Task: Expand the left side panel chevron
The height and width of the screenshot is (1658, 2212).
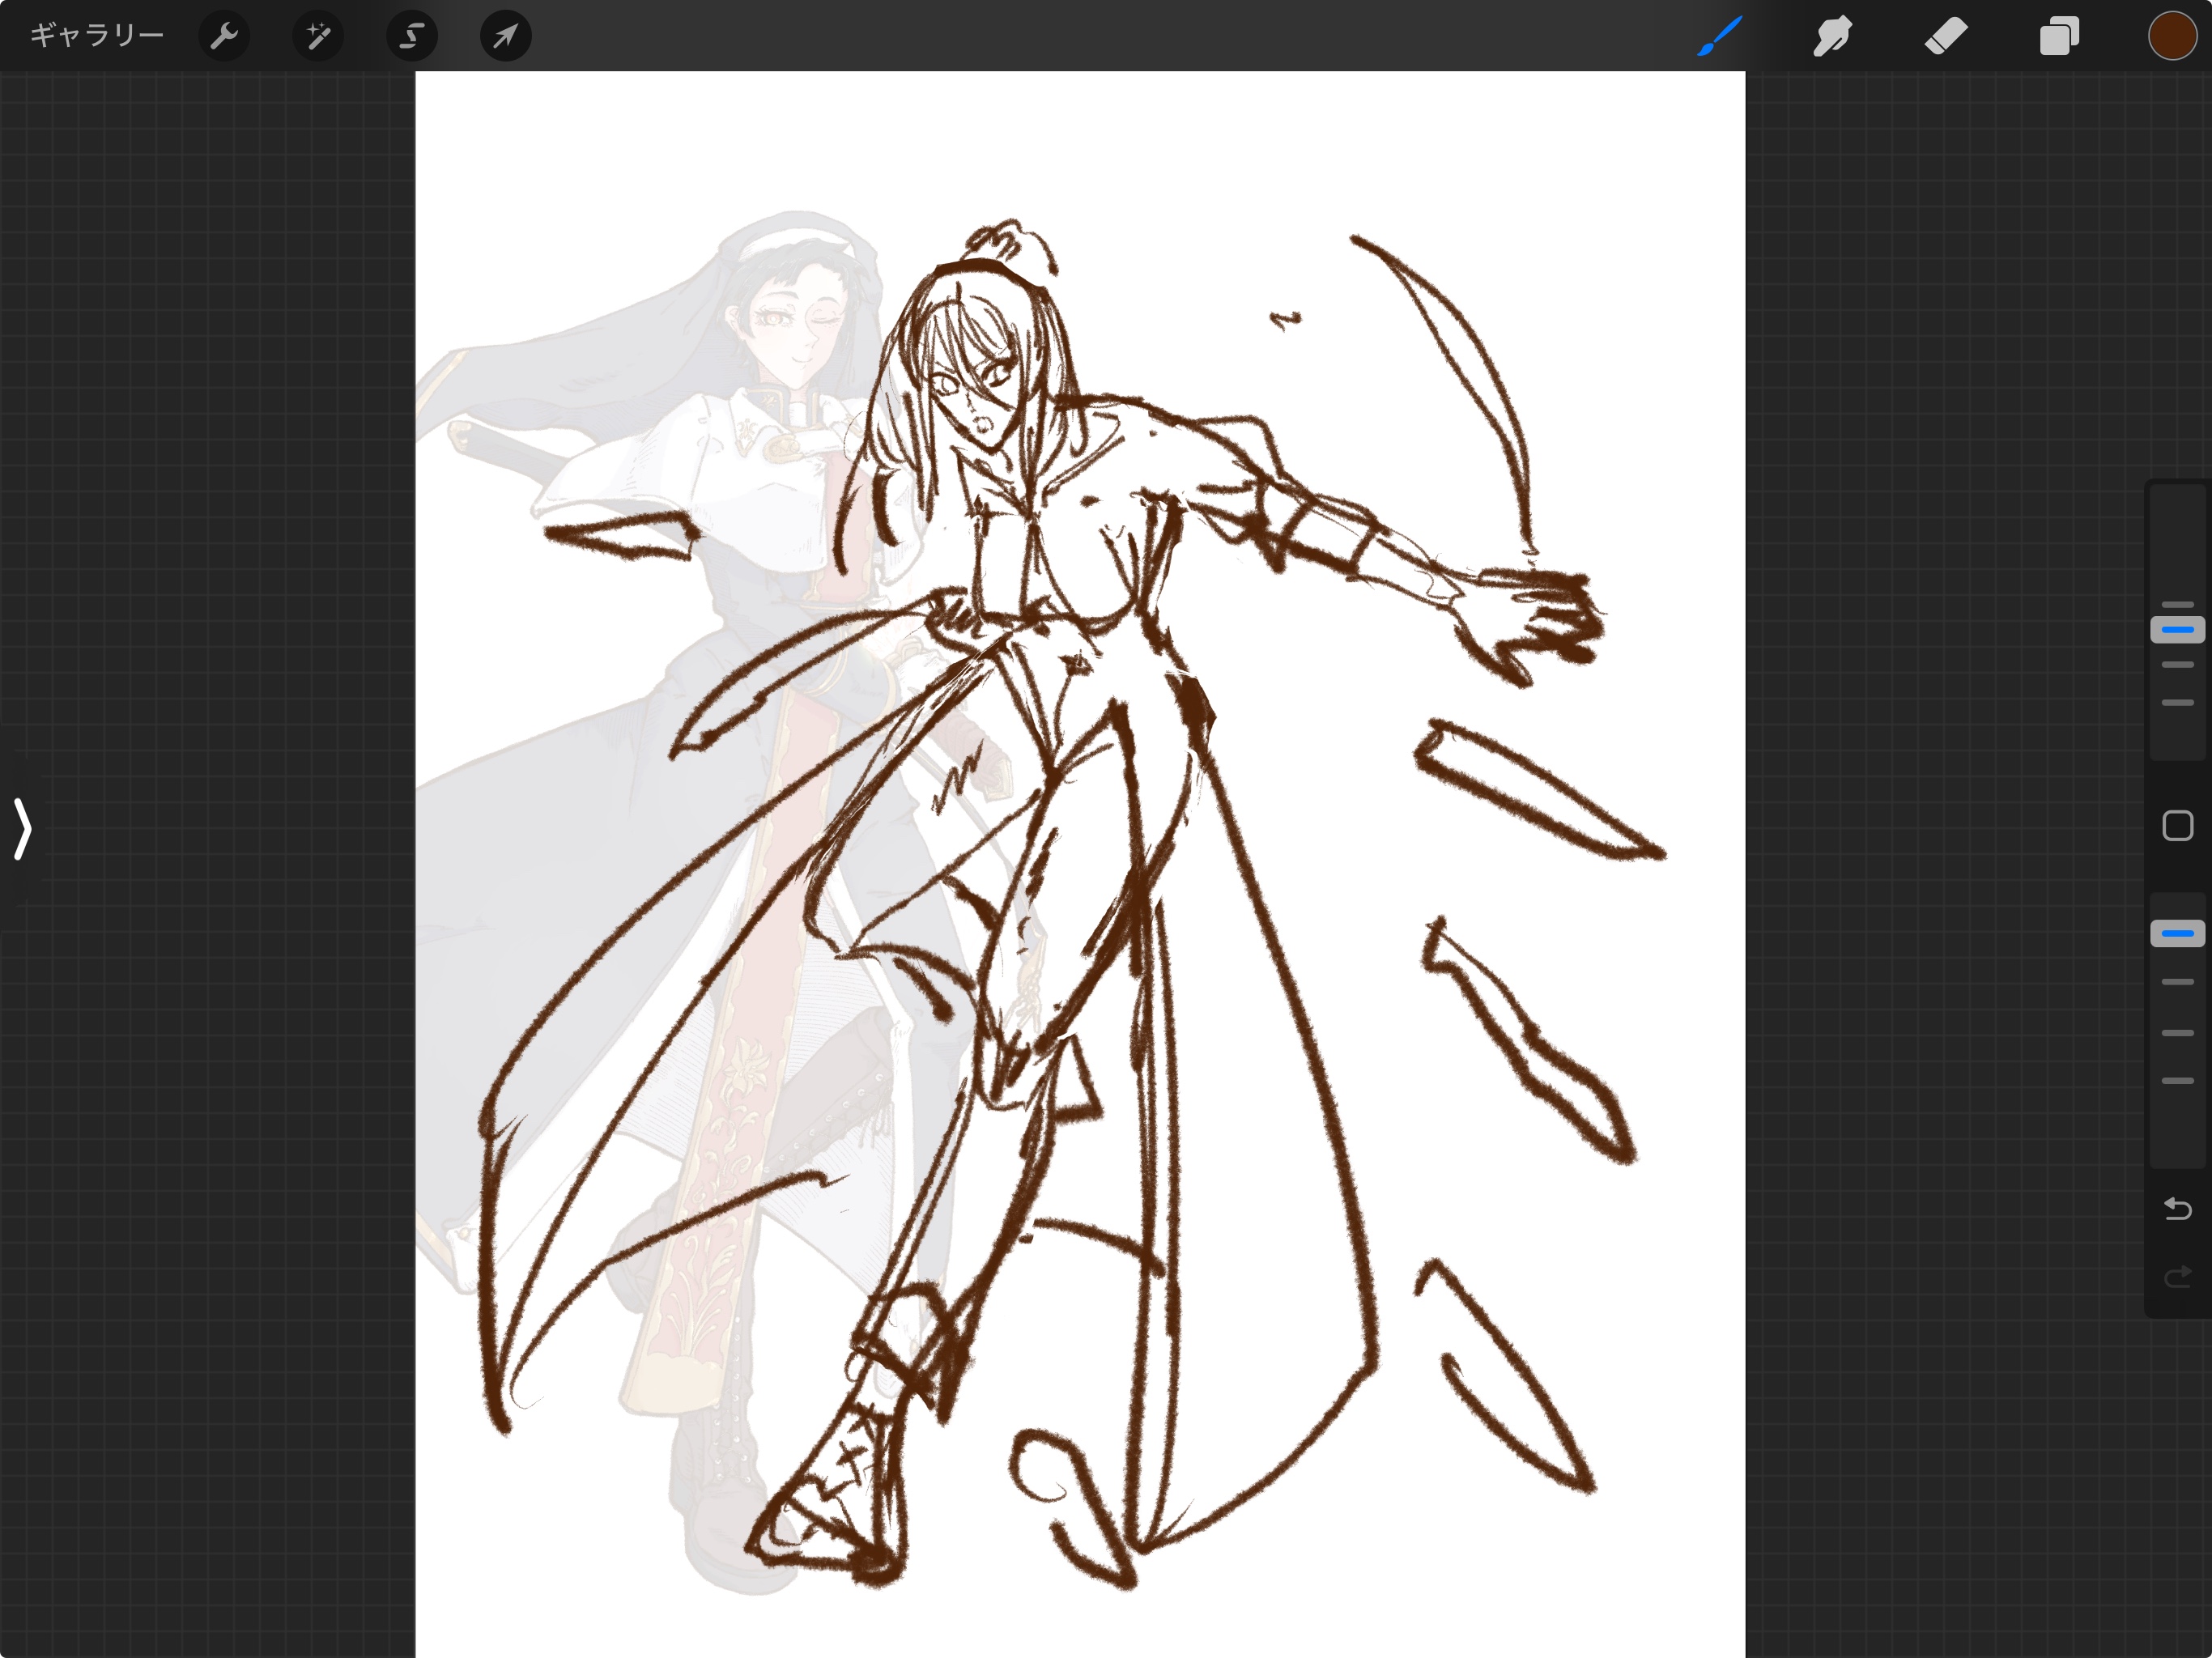Action: [22, 828]
